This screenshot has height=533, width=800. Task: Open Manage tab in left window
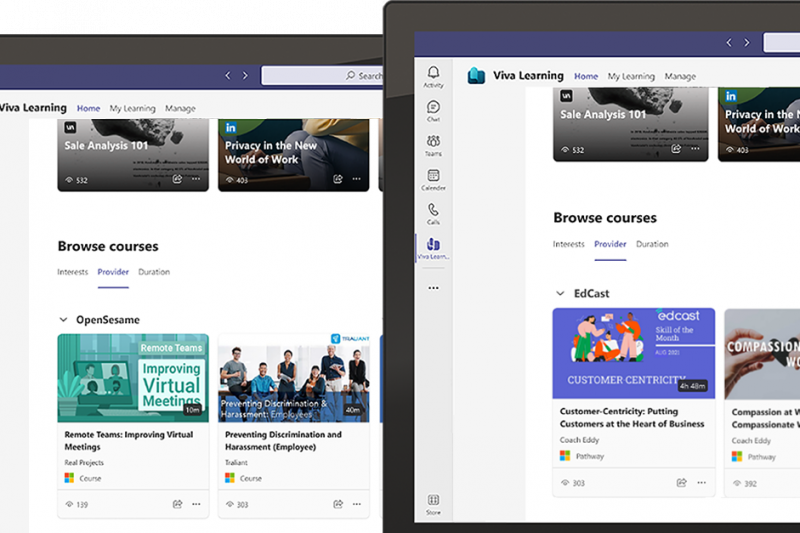(180, 108)
